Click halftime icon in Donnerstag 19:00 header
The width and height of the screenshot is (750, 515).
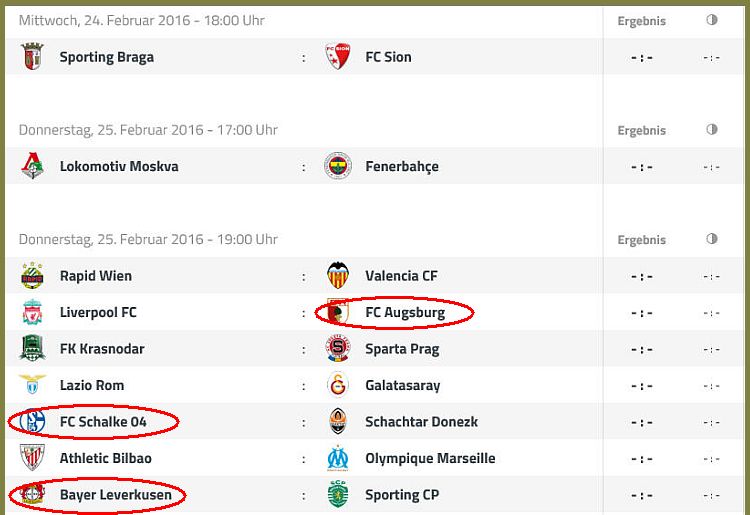tap(712, 239)
